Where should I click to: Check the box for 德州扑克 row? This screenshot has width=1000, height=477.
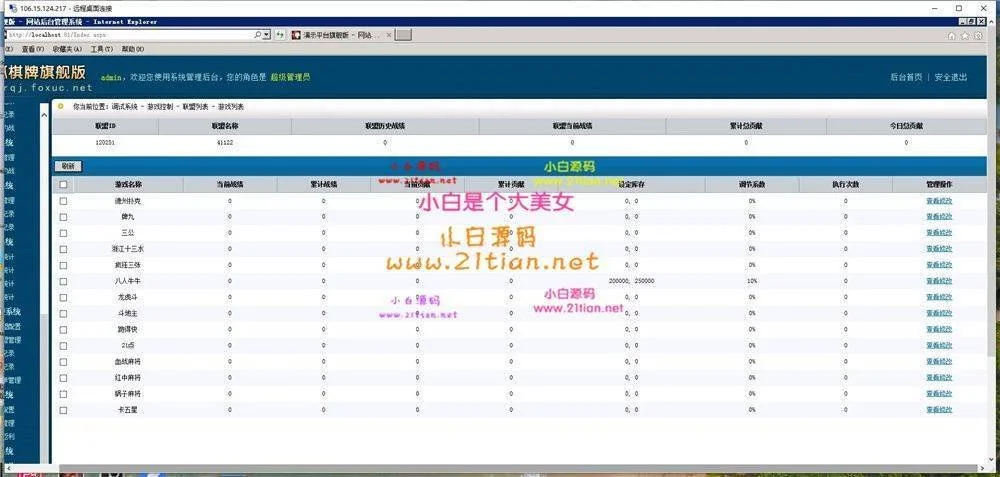pyautogui.click(x=64, y=201)
